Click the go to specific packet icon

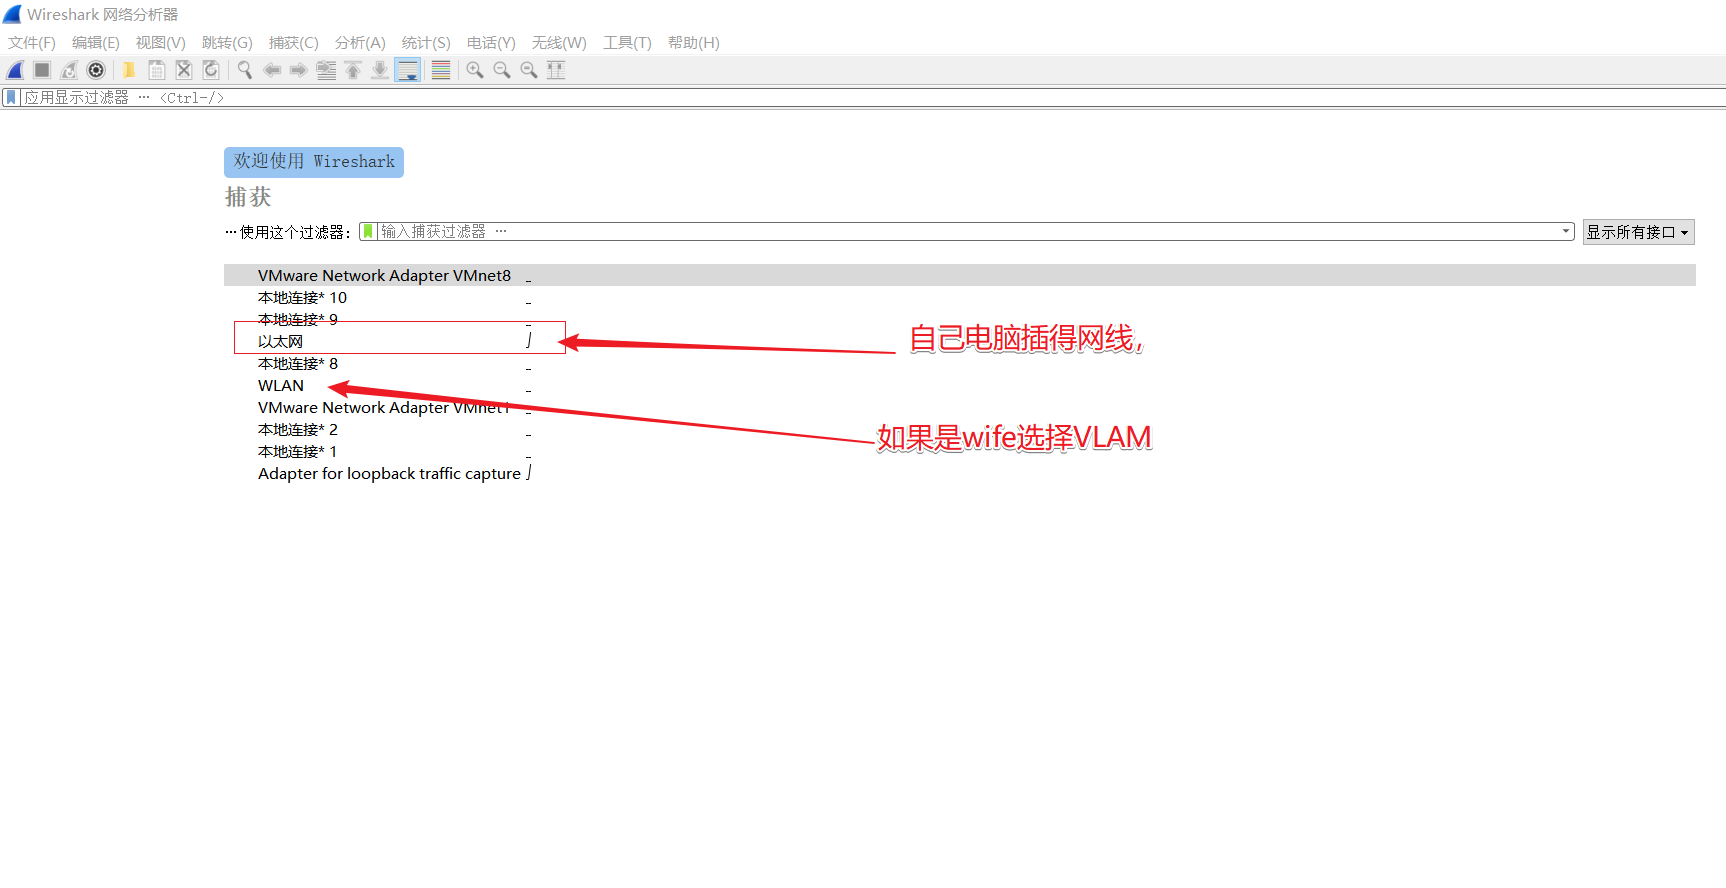pos(326,70)
